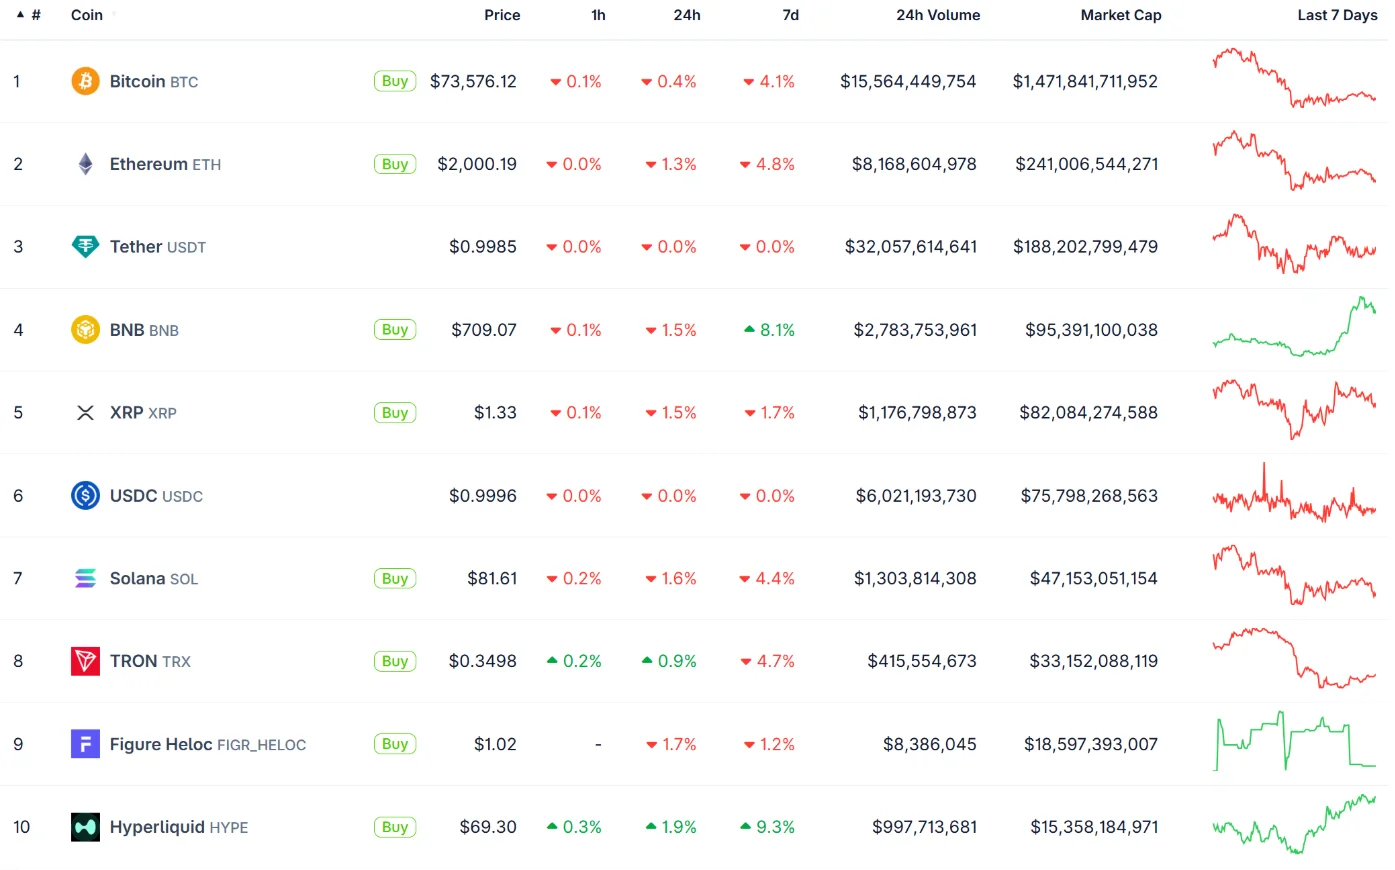1395x870 pixels.
Task: Click the TRON red logo icon
Action: coord(85,661)
